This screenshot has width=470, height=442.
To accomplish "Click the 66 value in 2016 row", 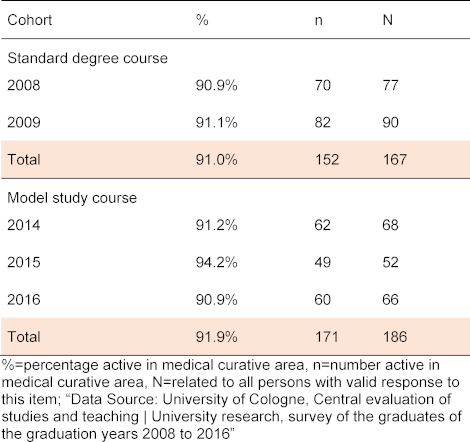I will 390,299.
